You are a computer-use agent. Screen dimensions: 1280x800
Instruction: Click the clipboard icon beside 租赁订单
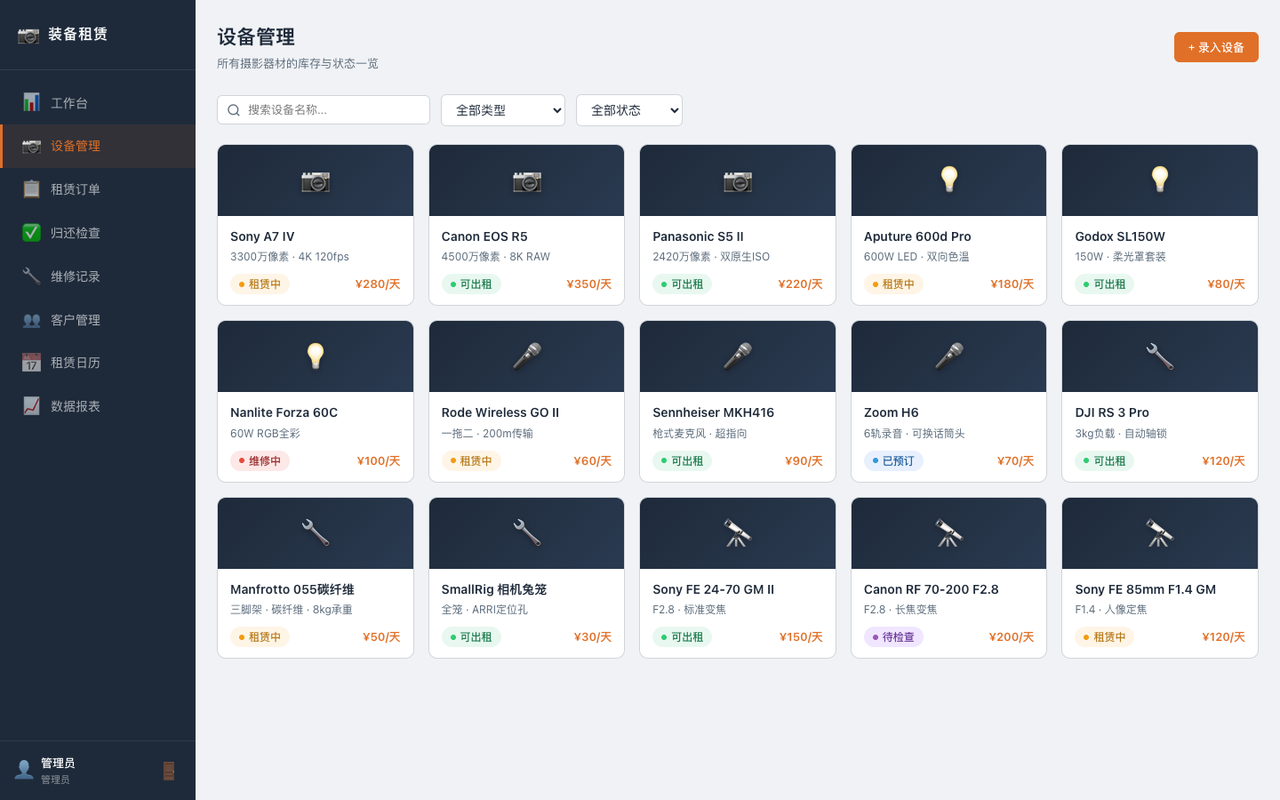point(31,189)
